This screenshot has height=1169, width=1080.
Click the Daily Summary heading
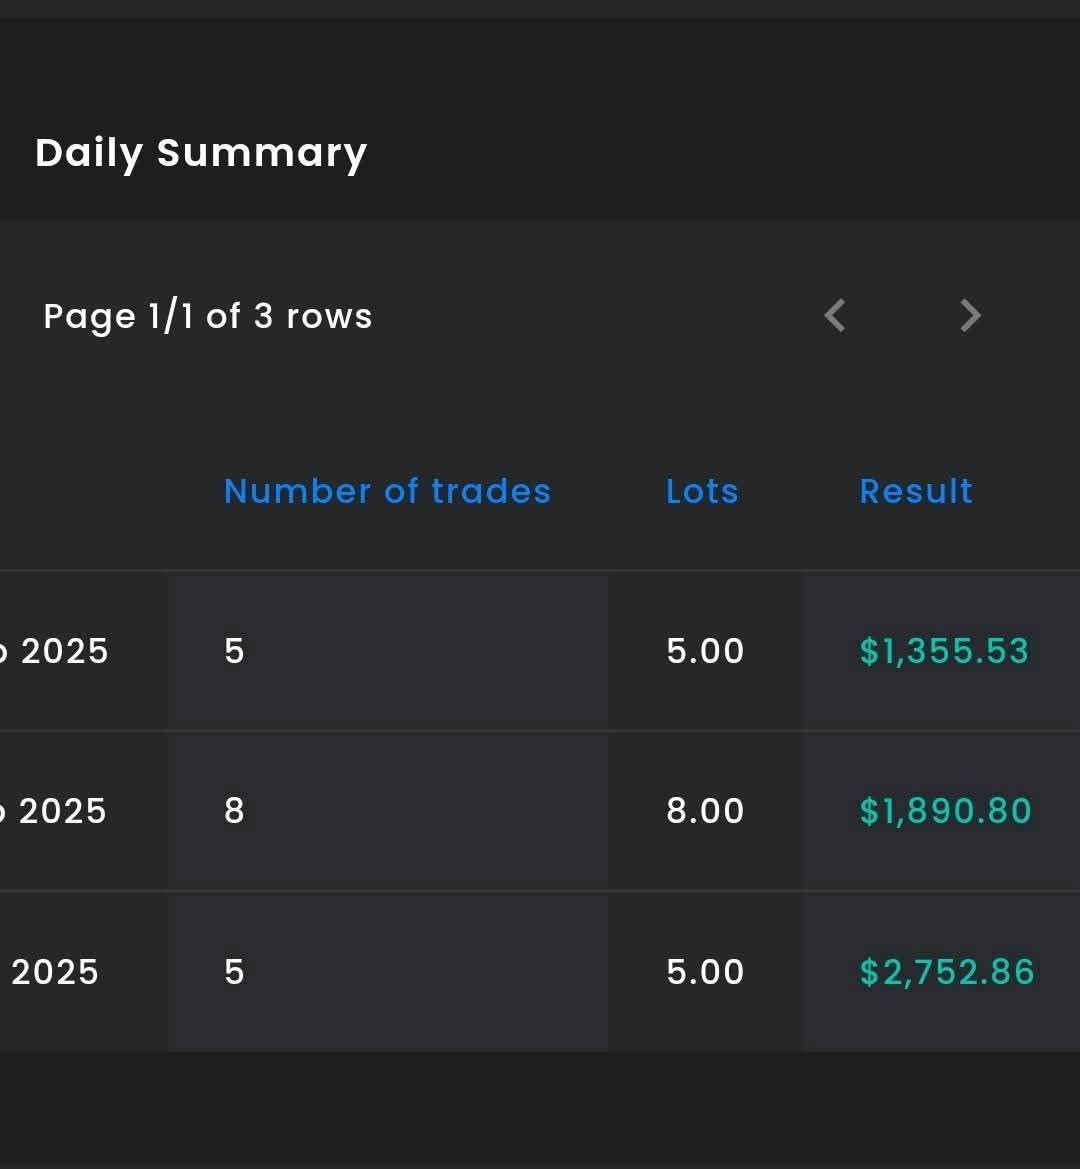point(201,153)
